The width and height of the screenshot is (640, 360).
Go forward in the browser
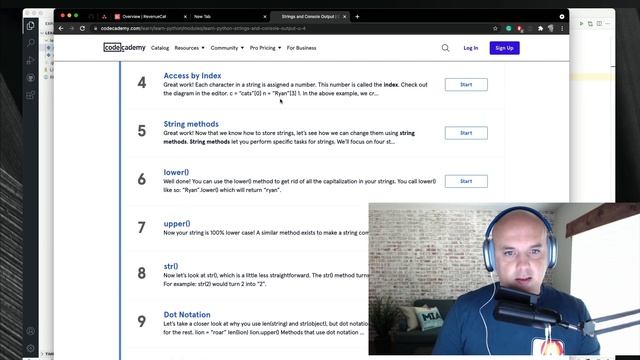tap(71, 29)
